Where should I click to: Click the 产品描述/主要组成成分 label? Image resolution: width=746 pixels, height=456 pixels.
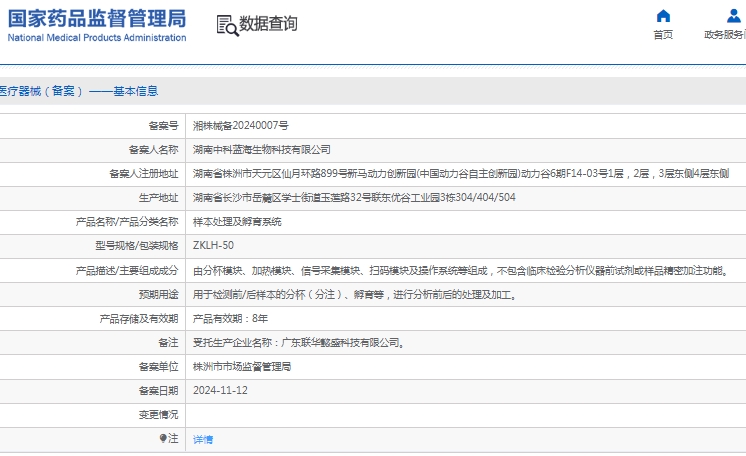tap(127, 271)
